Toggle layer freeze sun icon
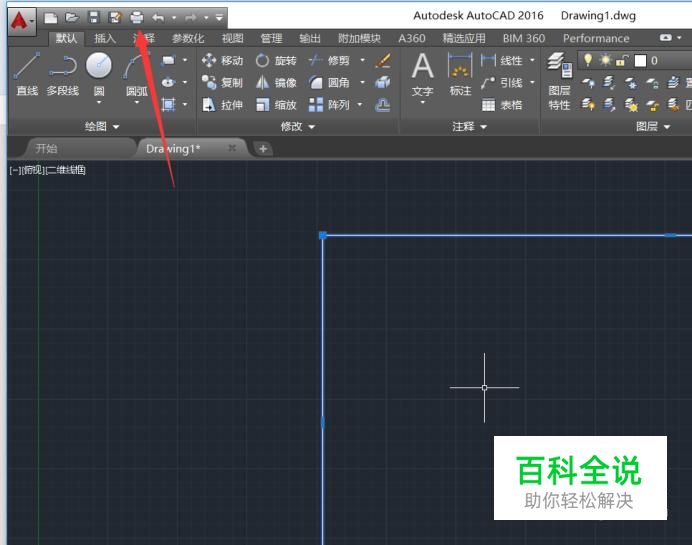 pyautogui.click(x=605, y=60)
